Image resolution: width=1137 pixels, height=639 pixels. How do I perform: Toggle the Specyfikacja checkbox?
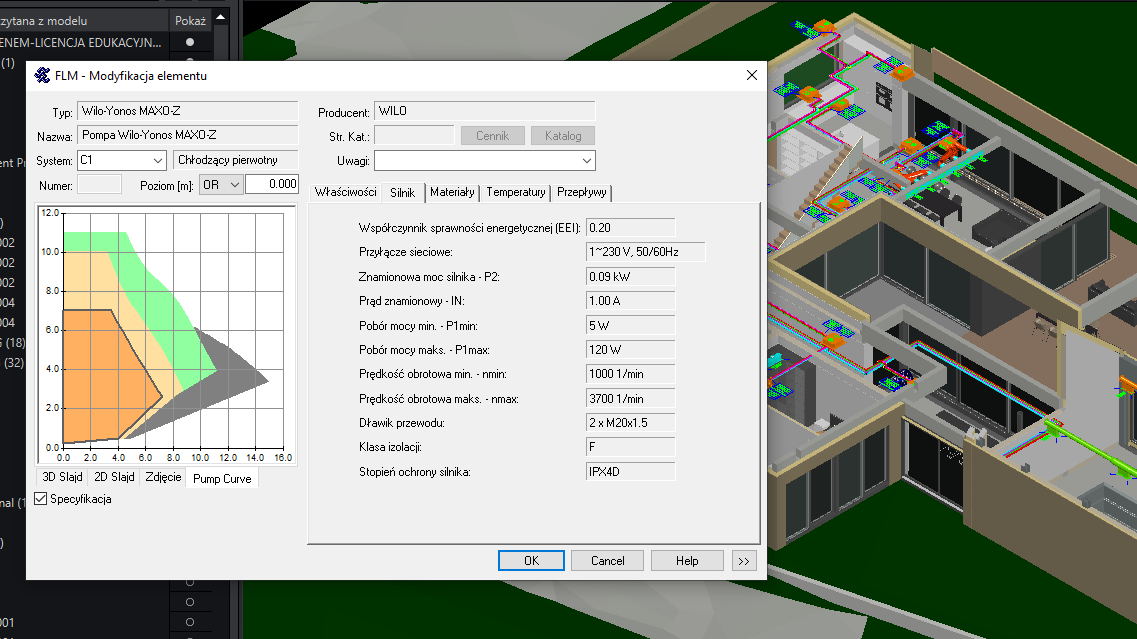pos(41,499)
